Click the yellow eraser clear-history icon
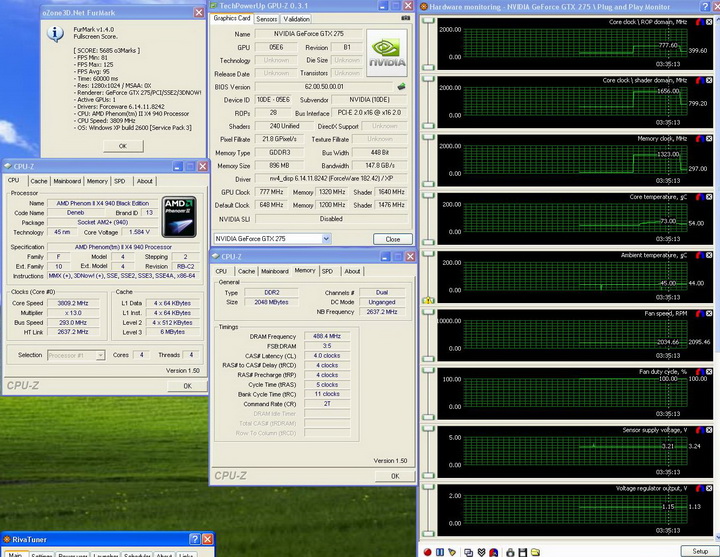Image resolution: width=720 pixels, height=557 pixels. 452,552
